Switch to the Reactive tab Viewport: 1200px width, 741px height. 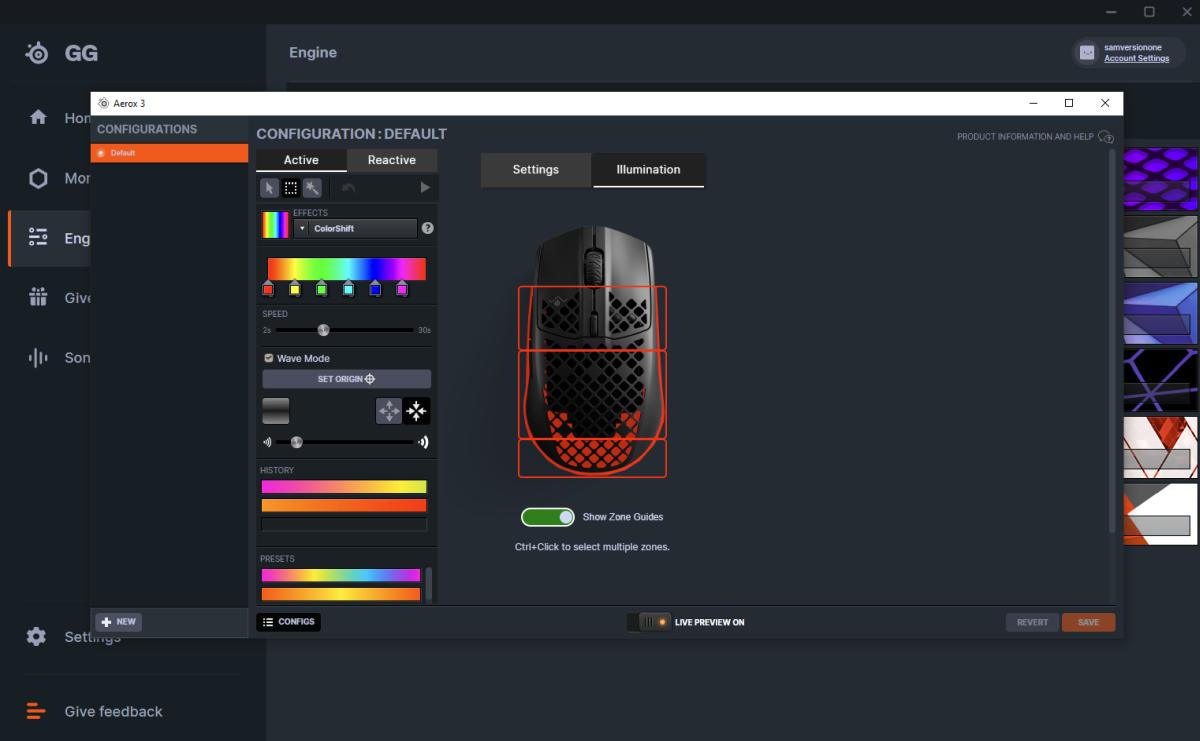click(x=391, y=160)
